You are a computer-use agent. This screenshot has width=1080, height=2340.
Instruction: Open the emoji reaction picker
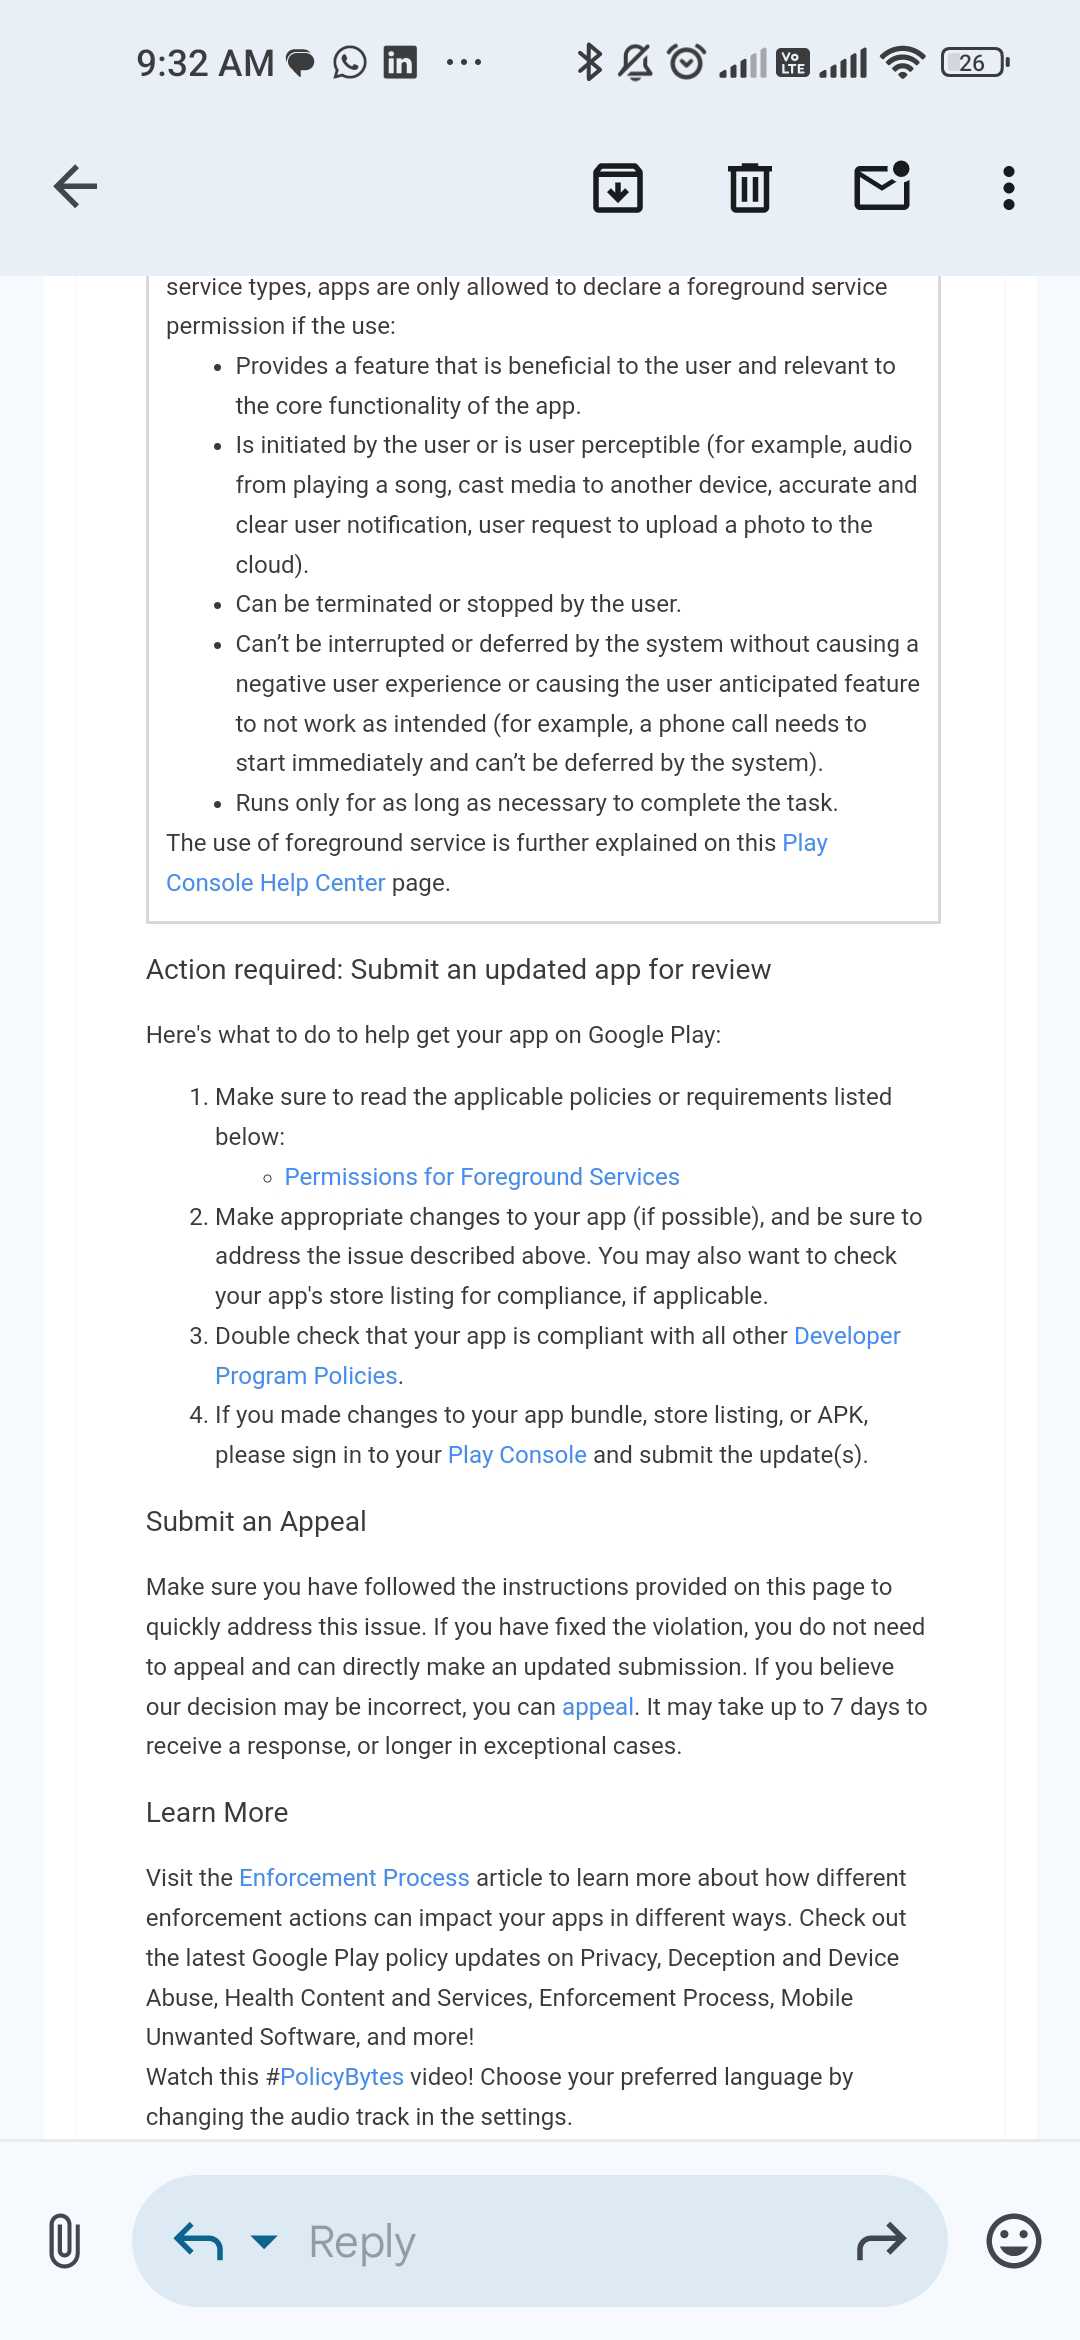[x=1013, y=2241]
